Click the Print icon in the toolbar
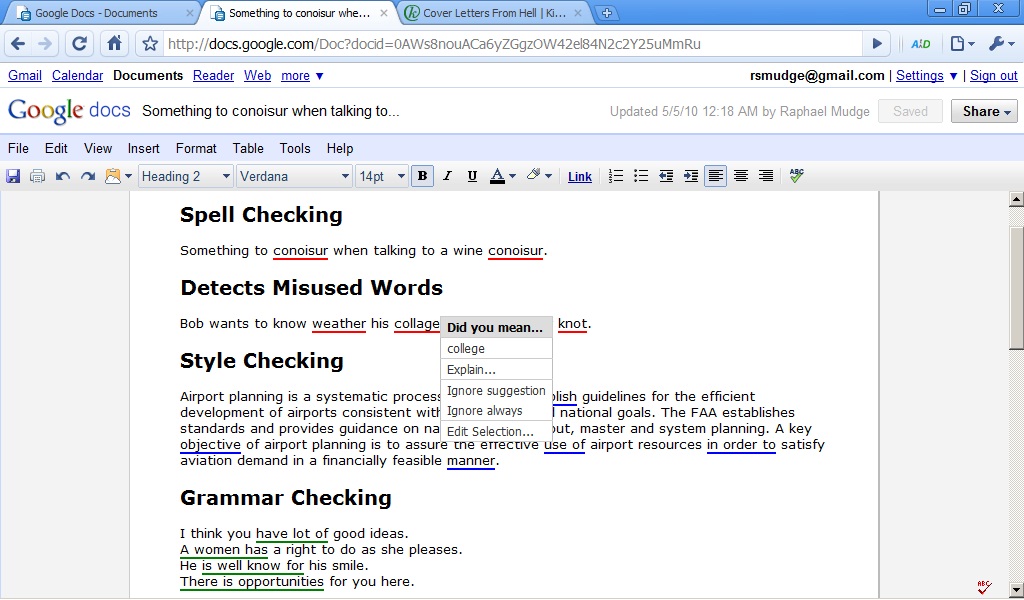 click(38, 176)
